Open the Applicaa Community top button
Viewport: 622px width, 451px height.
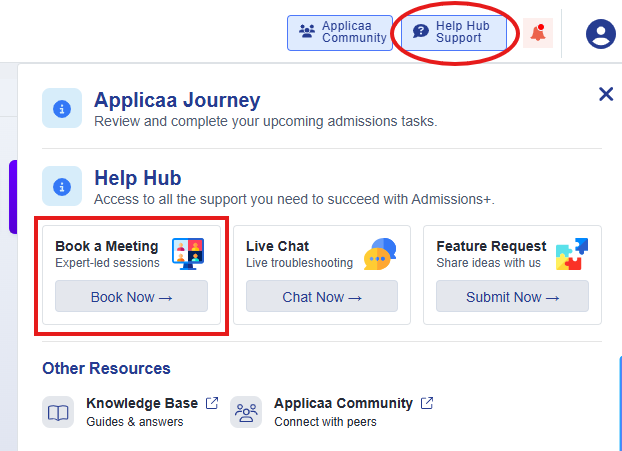[340, 33]
